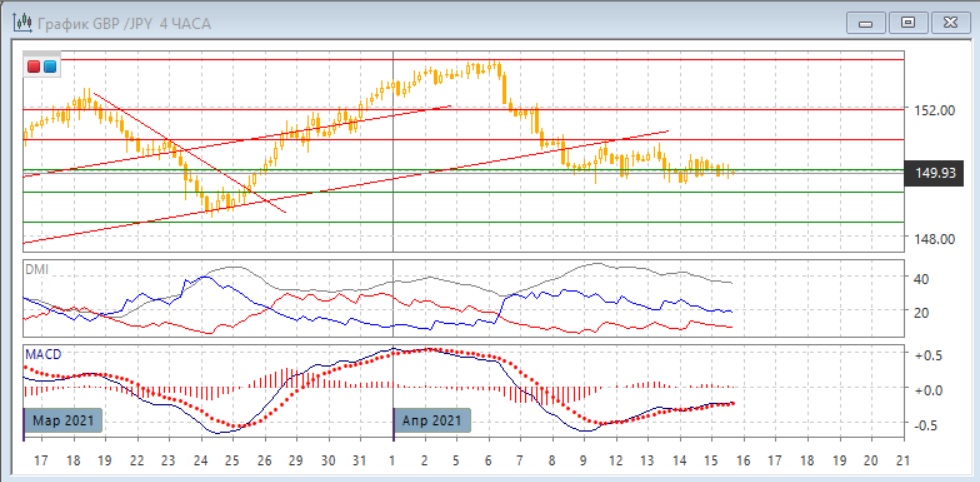980x482 pixels.
Task: Click the 148.00 price axis label
Action: tap(931, 239)
